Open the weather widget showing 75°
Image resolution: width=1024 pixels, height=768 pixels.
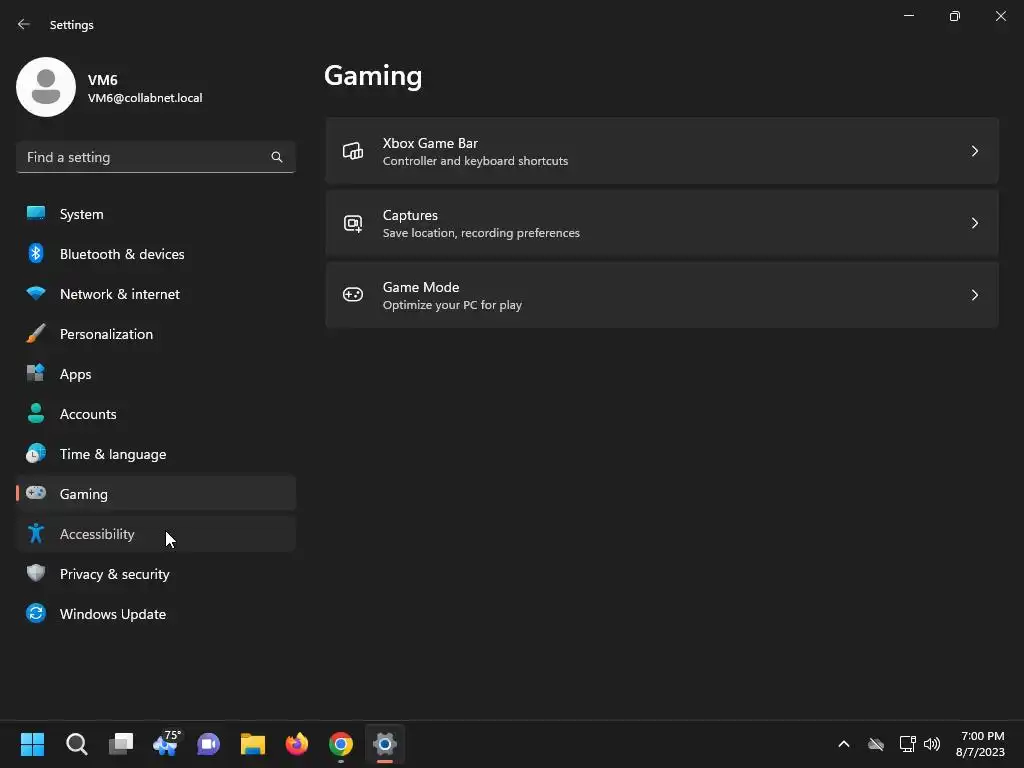tap(166, 743)
